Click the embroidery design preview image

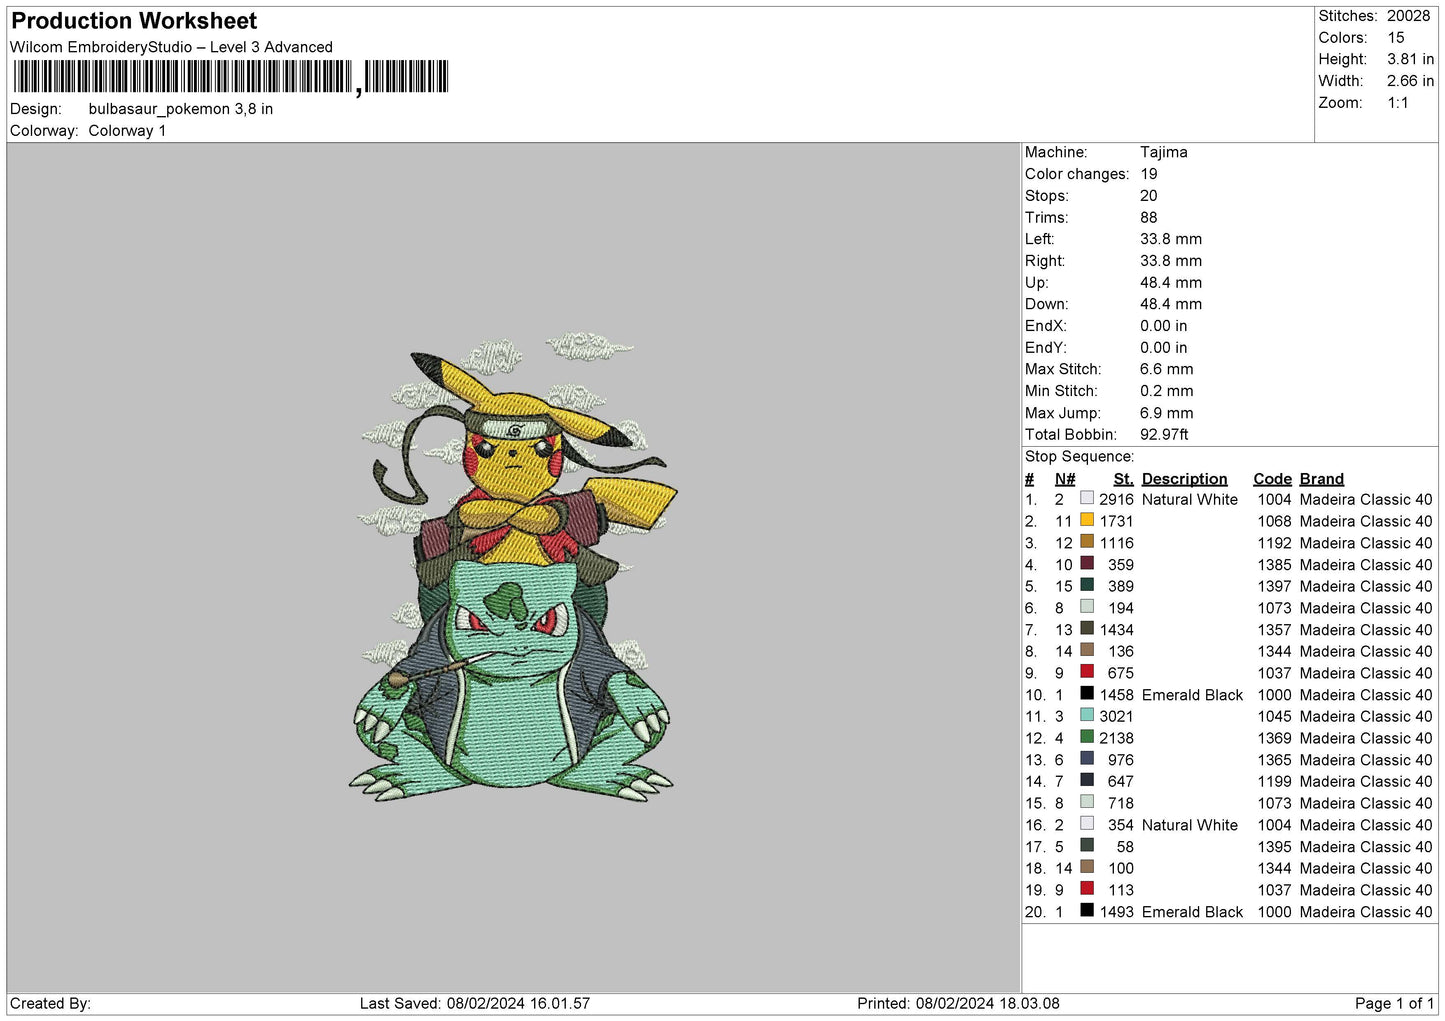[x=512, y=567]
